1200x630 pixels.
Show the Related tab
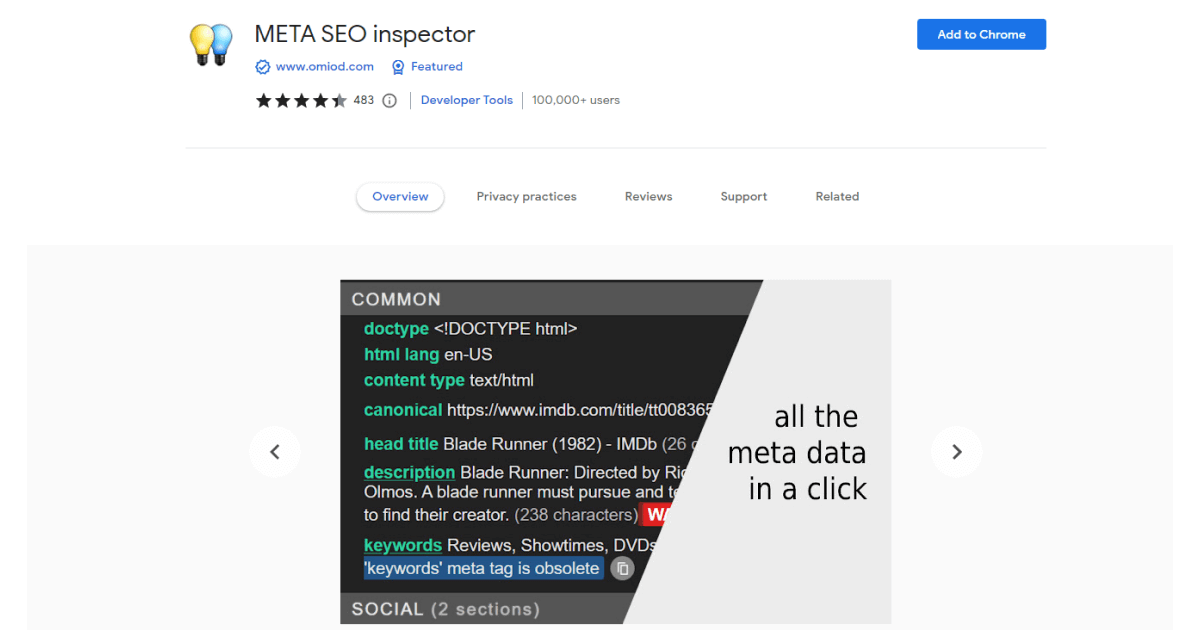point(837,197)
